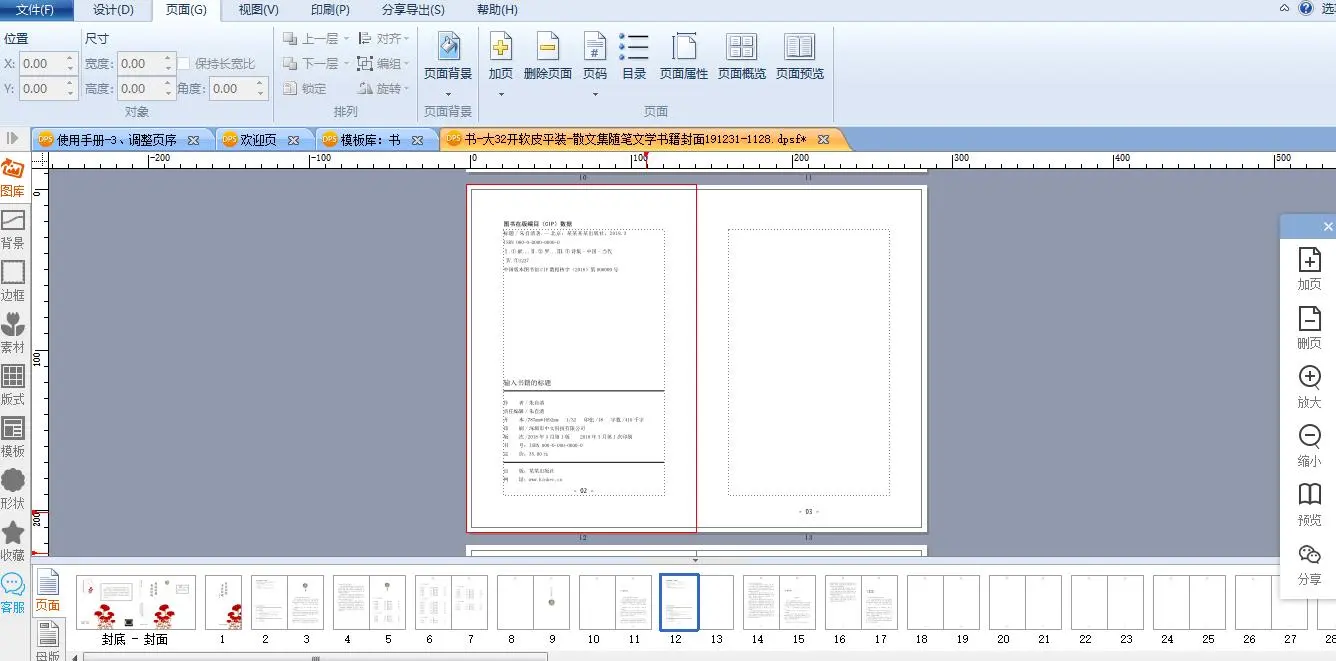Open the 素材 materials sidebar panel
The width and height of the screenshot is (1336, 661).
(13, 332)
